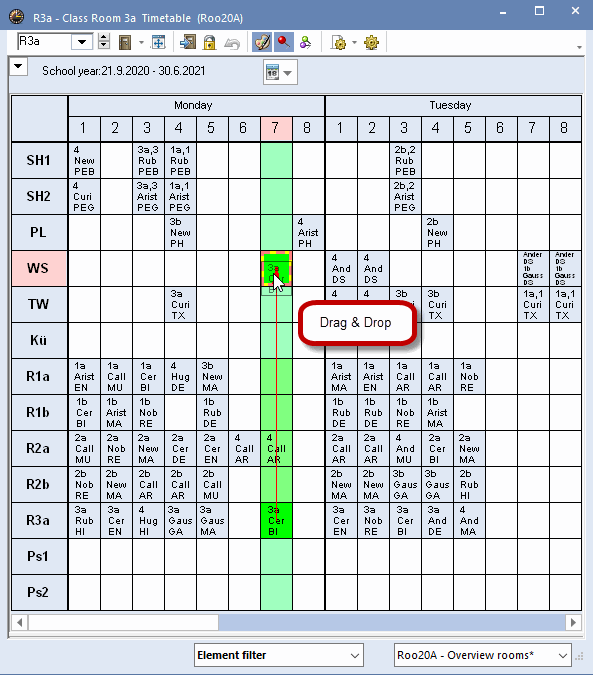Open timetable settings gear icon
593x675 pixels.
pyautogui.click(x=371, y=43)
